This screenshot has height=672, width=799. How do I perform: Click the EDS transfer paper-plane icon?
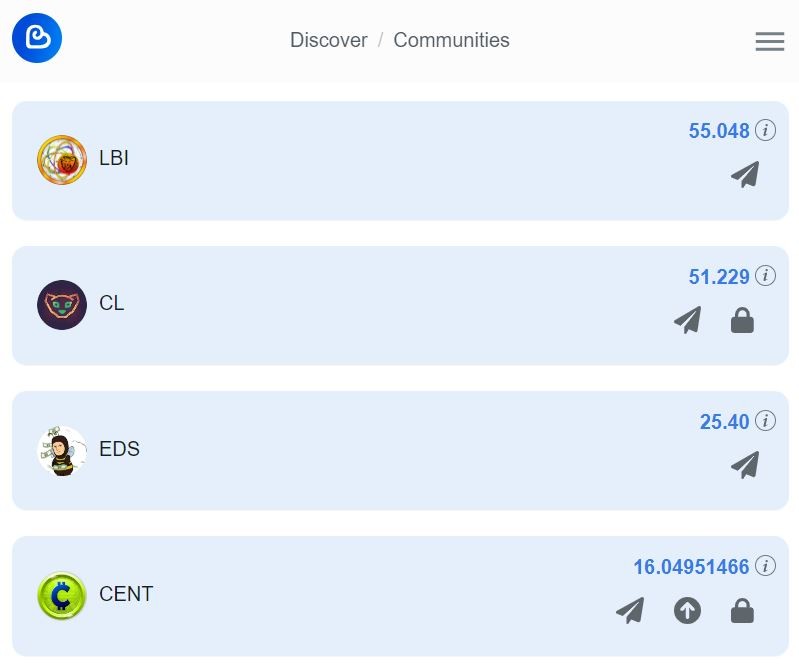point(745,465)
